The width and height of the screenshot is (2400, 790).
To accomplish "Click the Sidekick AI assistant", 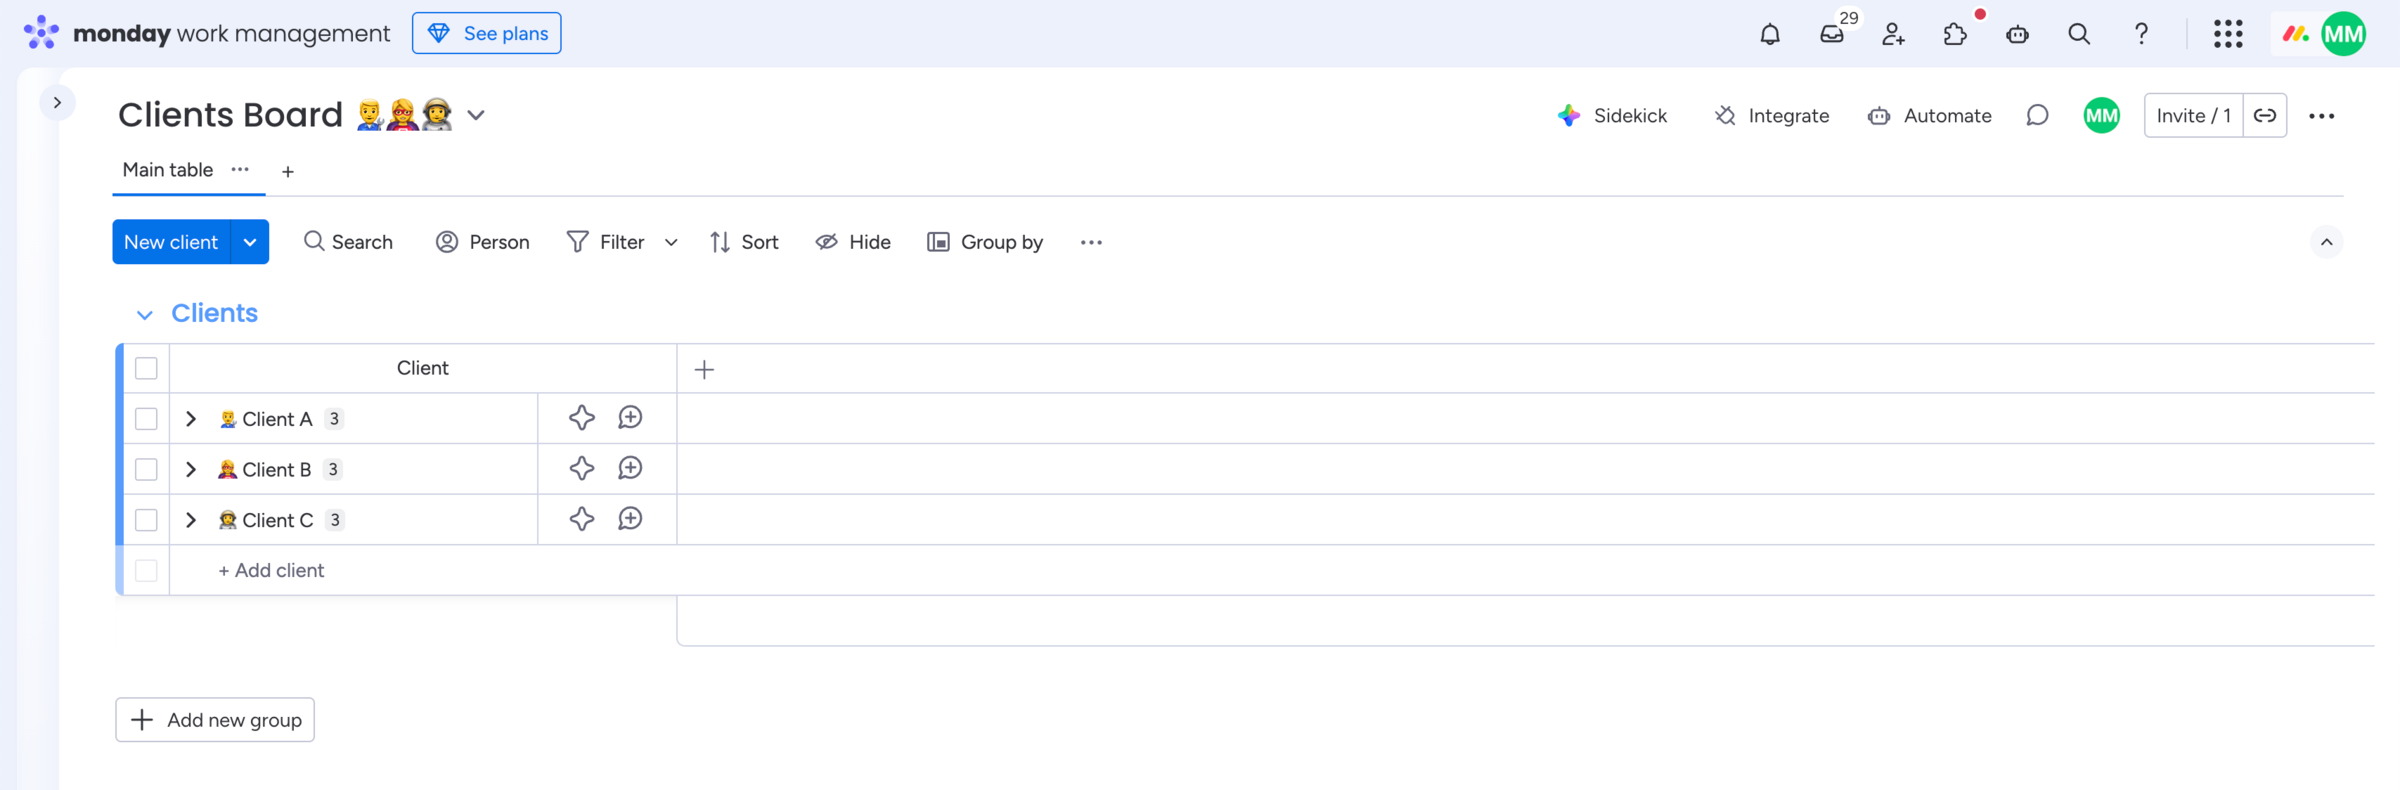I will [x=1612, y=116].
